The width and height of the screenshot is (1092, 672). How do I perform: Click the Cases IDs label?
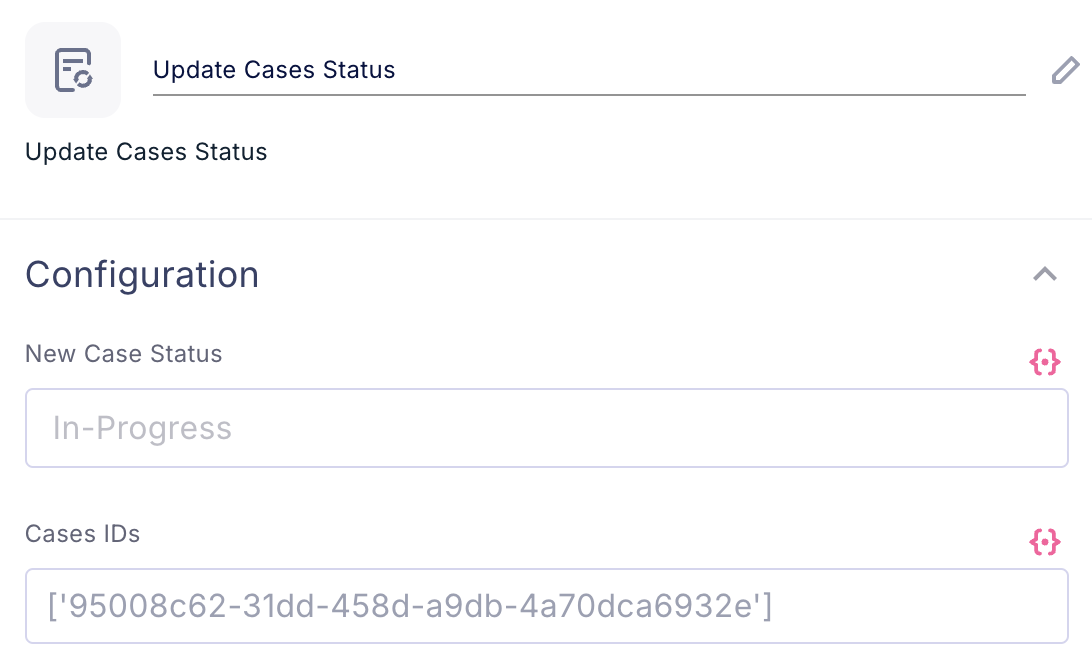click(82, 533)
